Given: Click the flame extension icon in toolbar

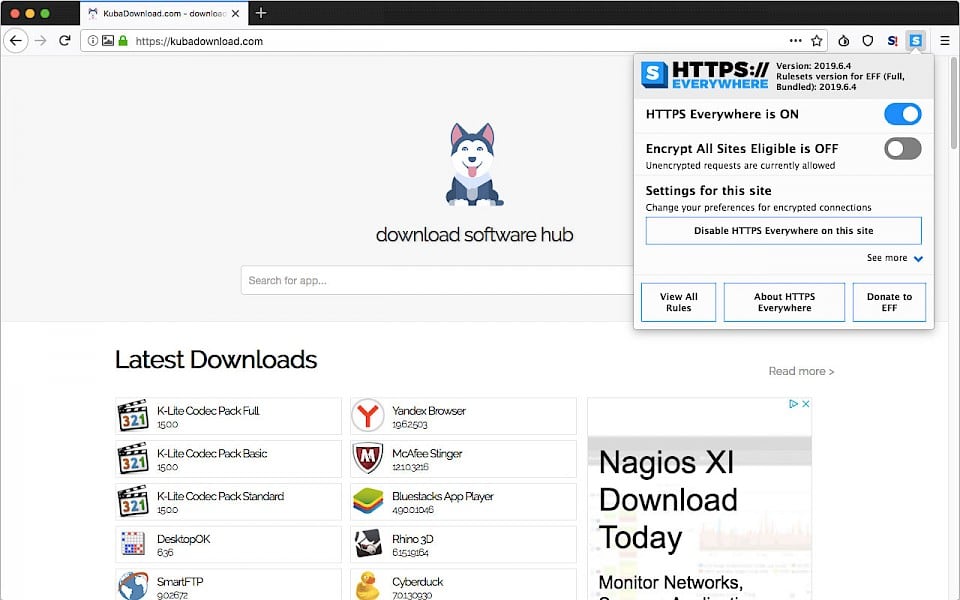Looking at the screenshot, I should coord(844,41).
